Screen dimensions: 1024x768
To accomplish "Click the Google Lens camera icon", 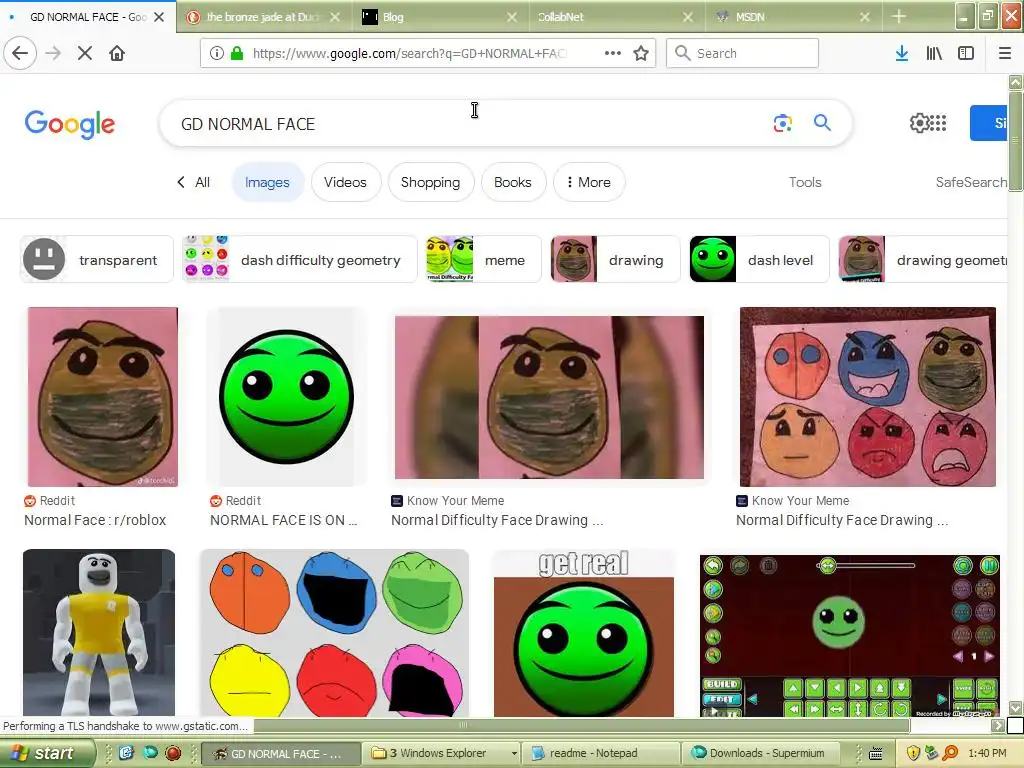I will point(782,123).
